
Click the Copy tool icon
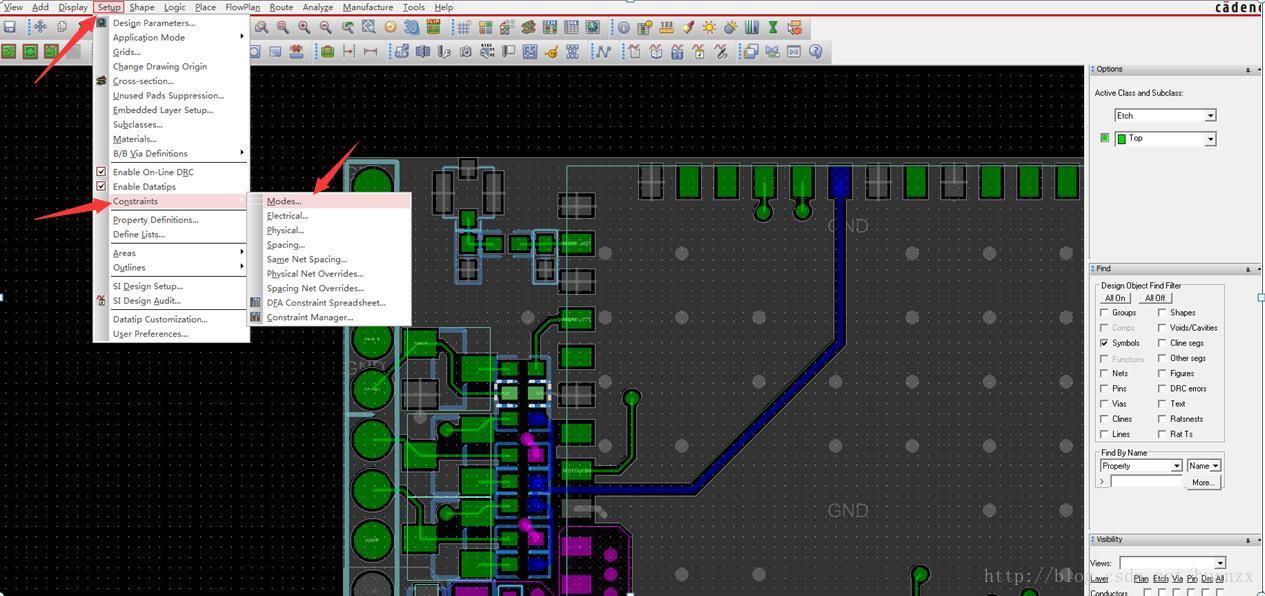(x=62, y=27)
